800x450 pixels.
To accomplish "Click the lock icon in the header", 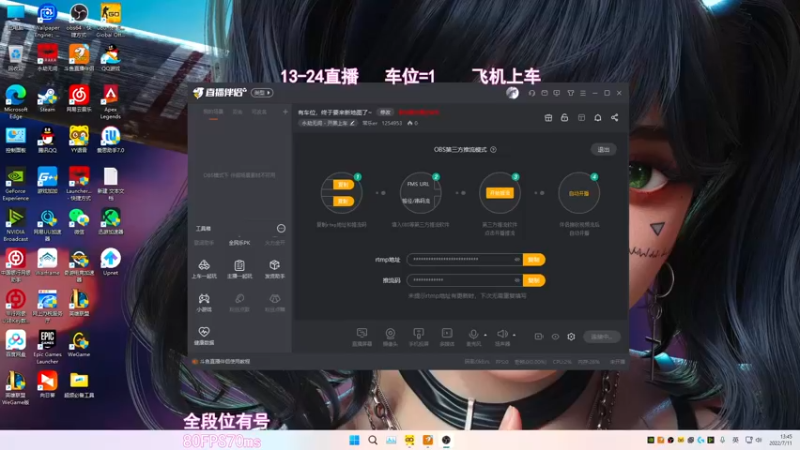I will [564, 118].
